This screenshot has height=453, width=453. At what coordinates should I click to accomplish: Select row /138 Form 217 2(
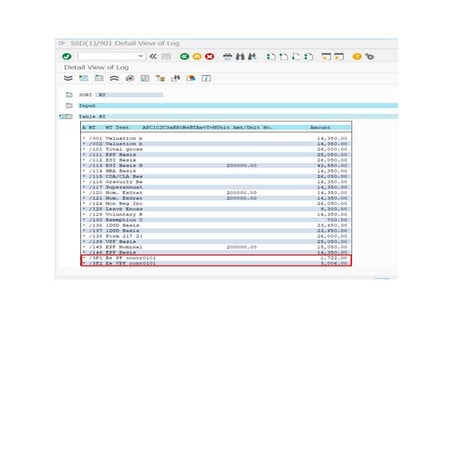click(216, 236)
